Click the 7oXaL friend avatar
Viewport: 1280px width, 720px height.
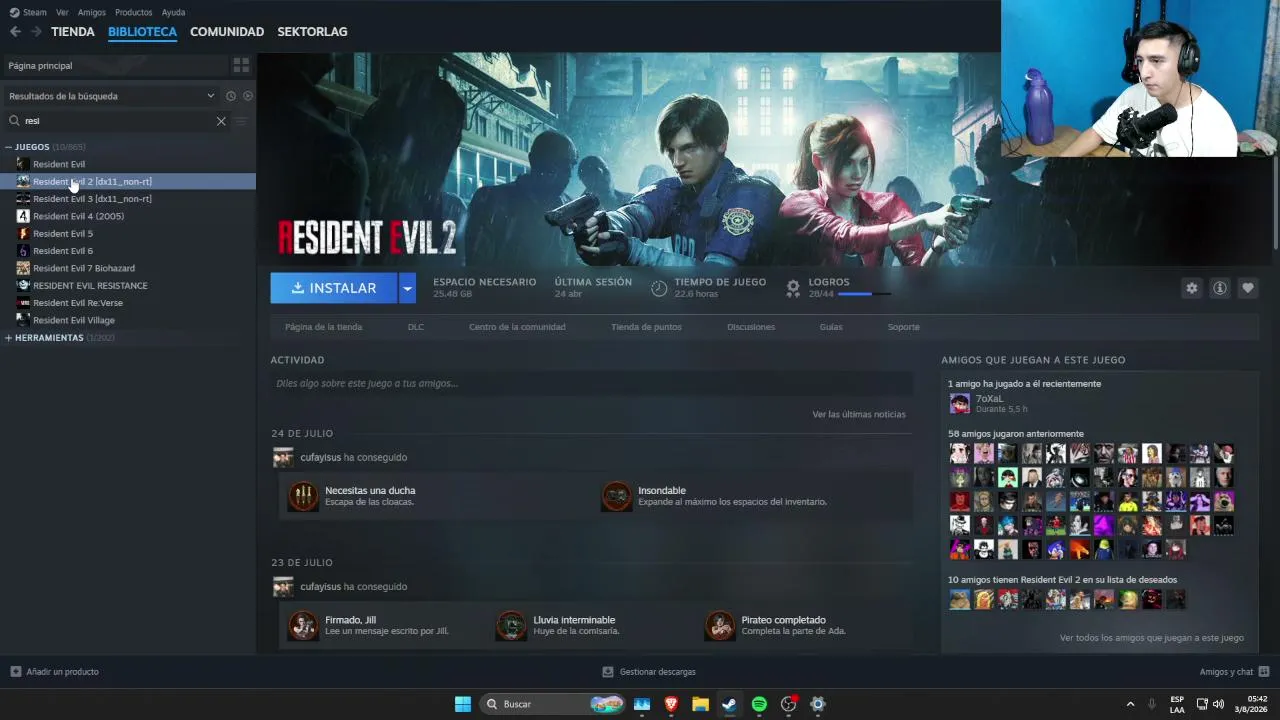coord(960,403)
